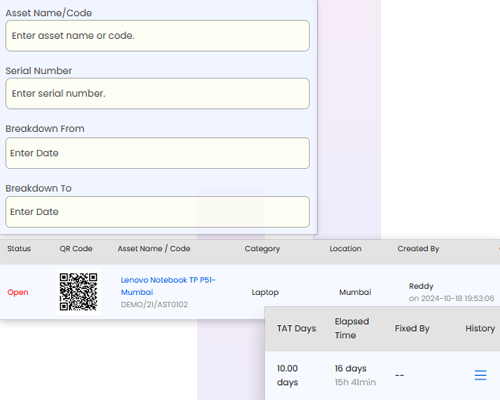
Task: Select the Mumbai location cell
Action: click(x=355, y=292)
